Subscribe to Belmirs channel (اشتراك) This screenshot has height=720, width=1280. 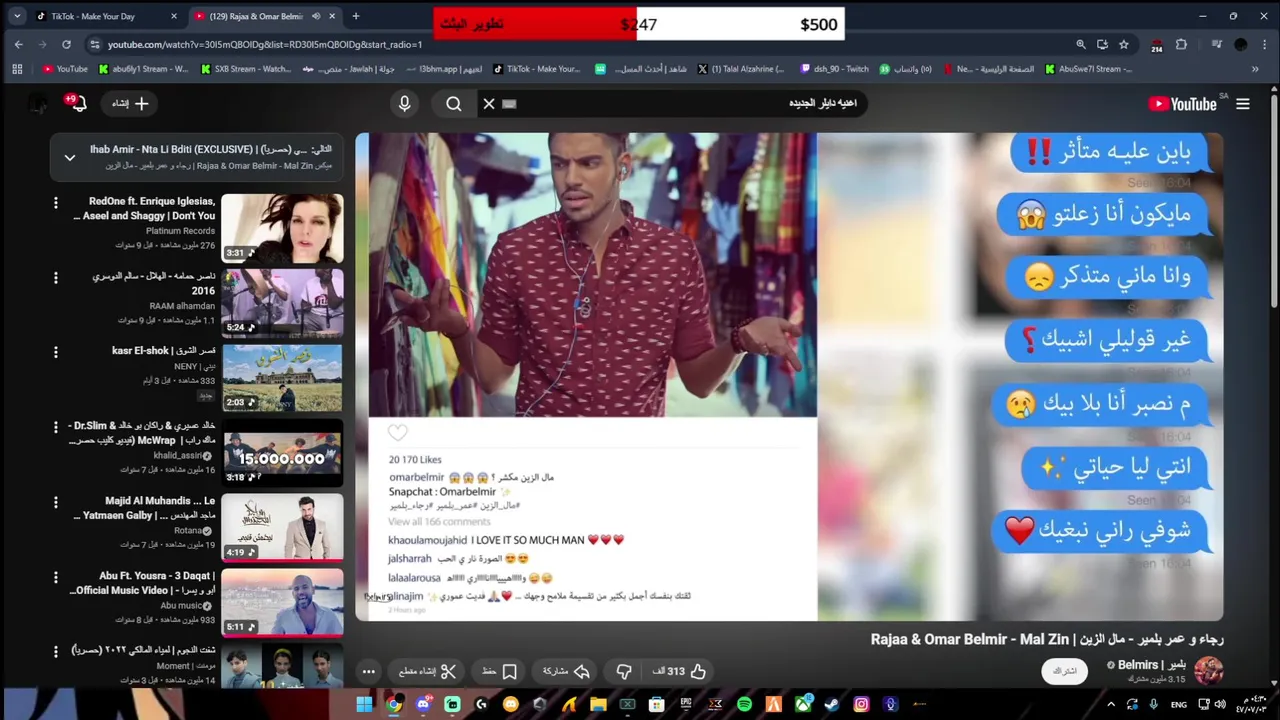click(1065, 671)
